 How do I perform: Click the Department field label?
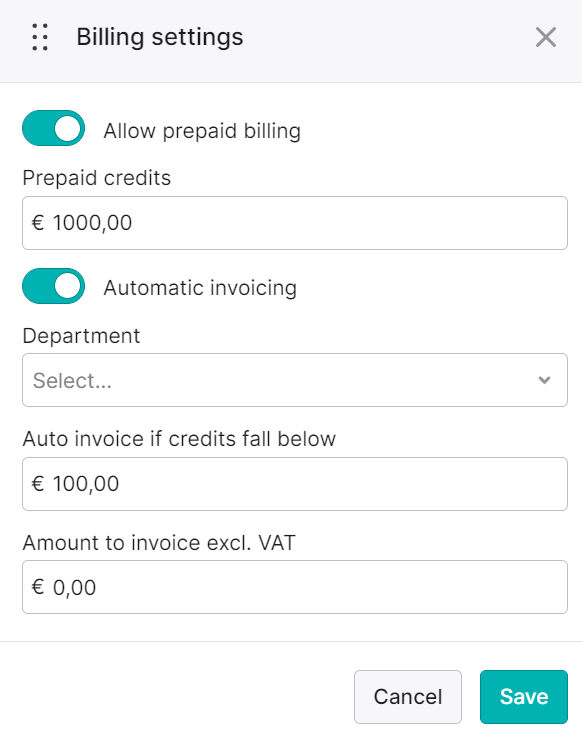[81, 336]
